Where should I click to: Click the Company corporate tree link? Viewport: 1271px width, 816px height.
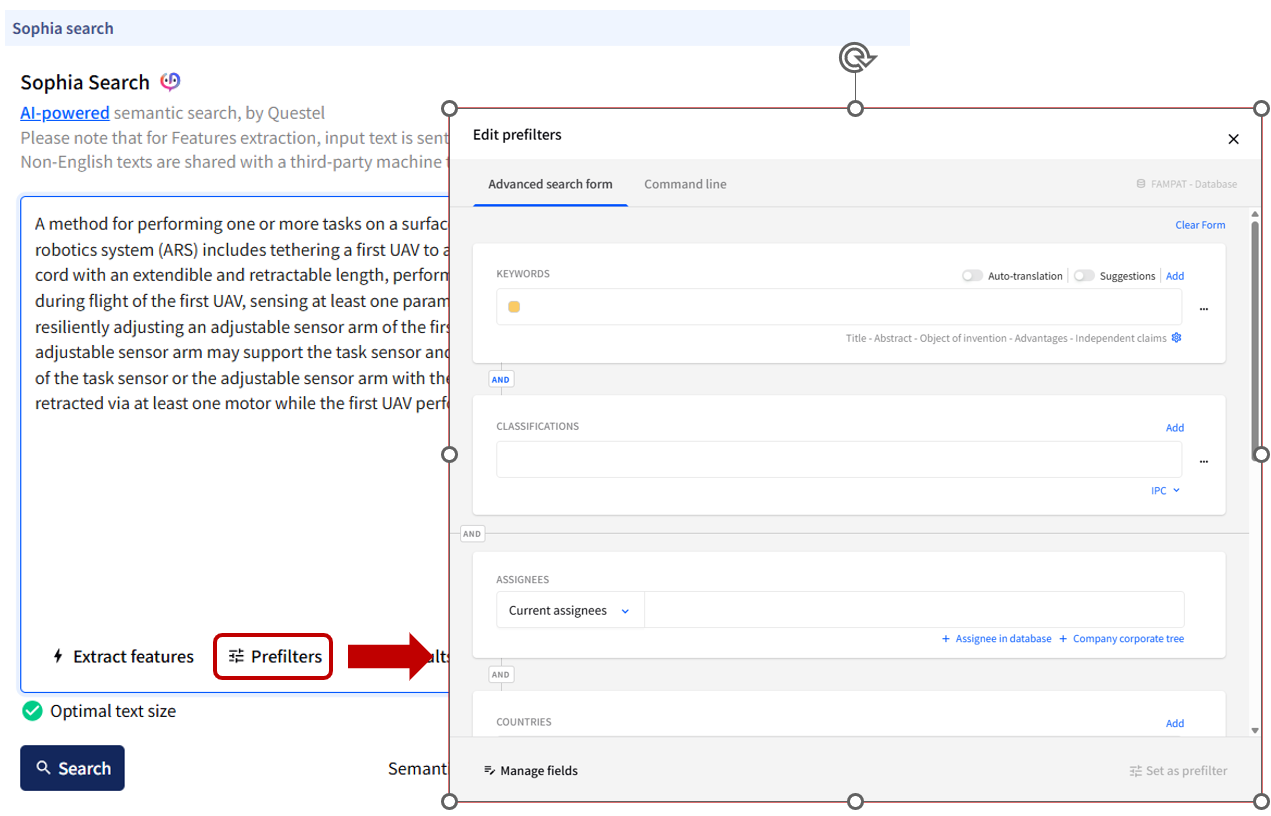1121,639
